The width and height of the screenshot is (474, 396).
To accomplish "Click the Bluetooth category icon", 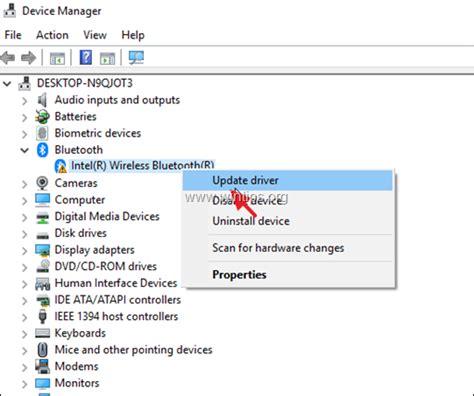I will pyautogui.click(x=42, y=150).
